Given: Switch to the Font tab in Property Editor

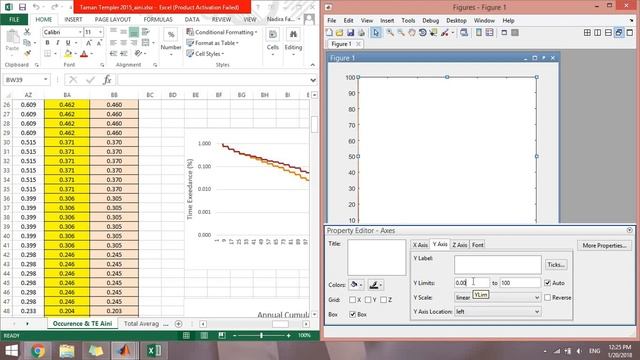Looking at the screenshot, I should point(478,245).
